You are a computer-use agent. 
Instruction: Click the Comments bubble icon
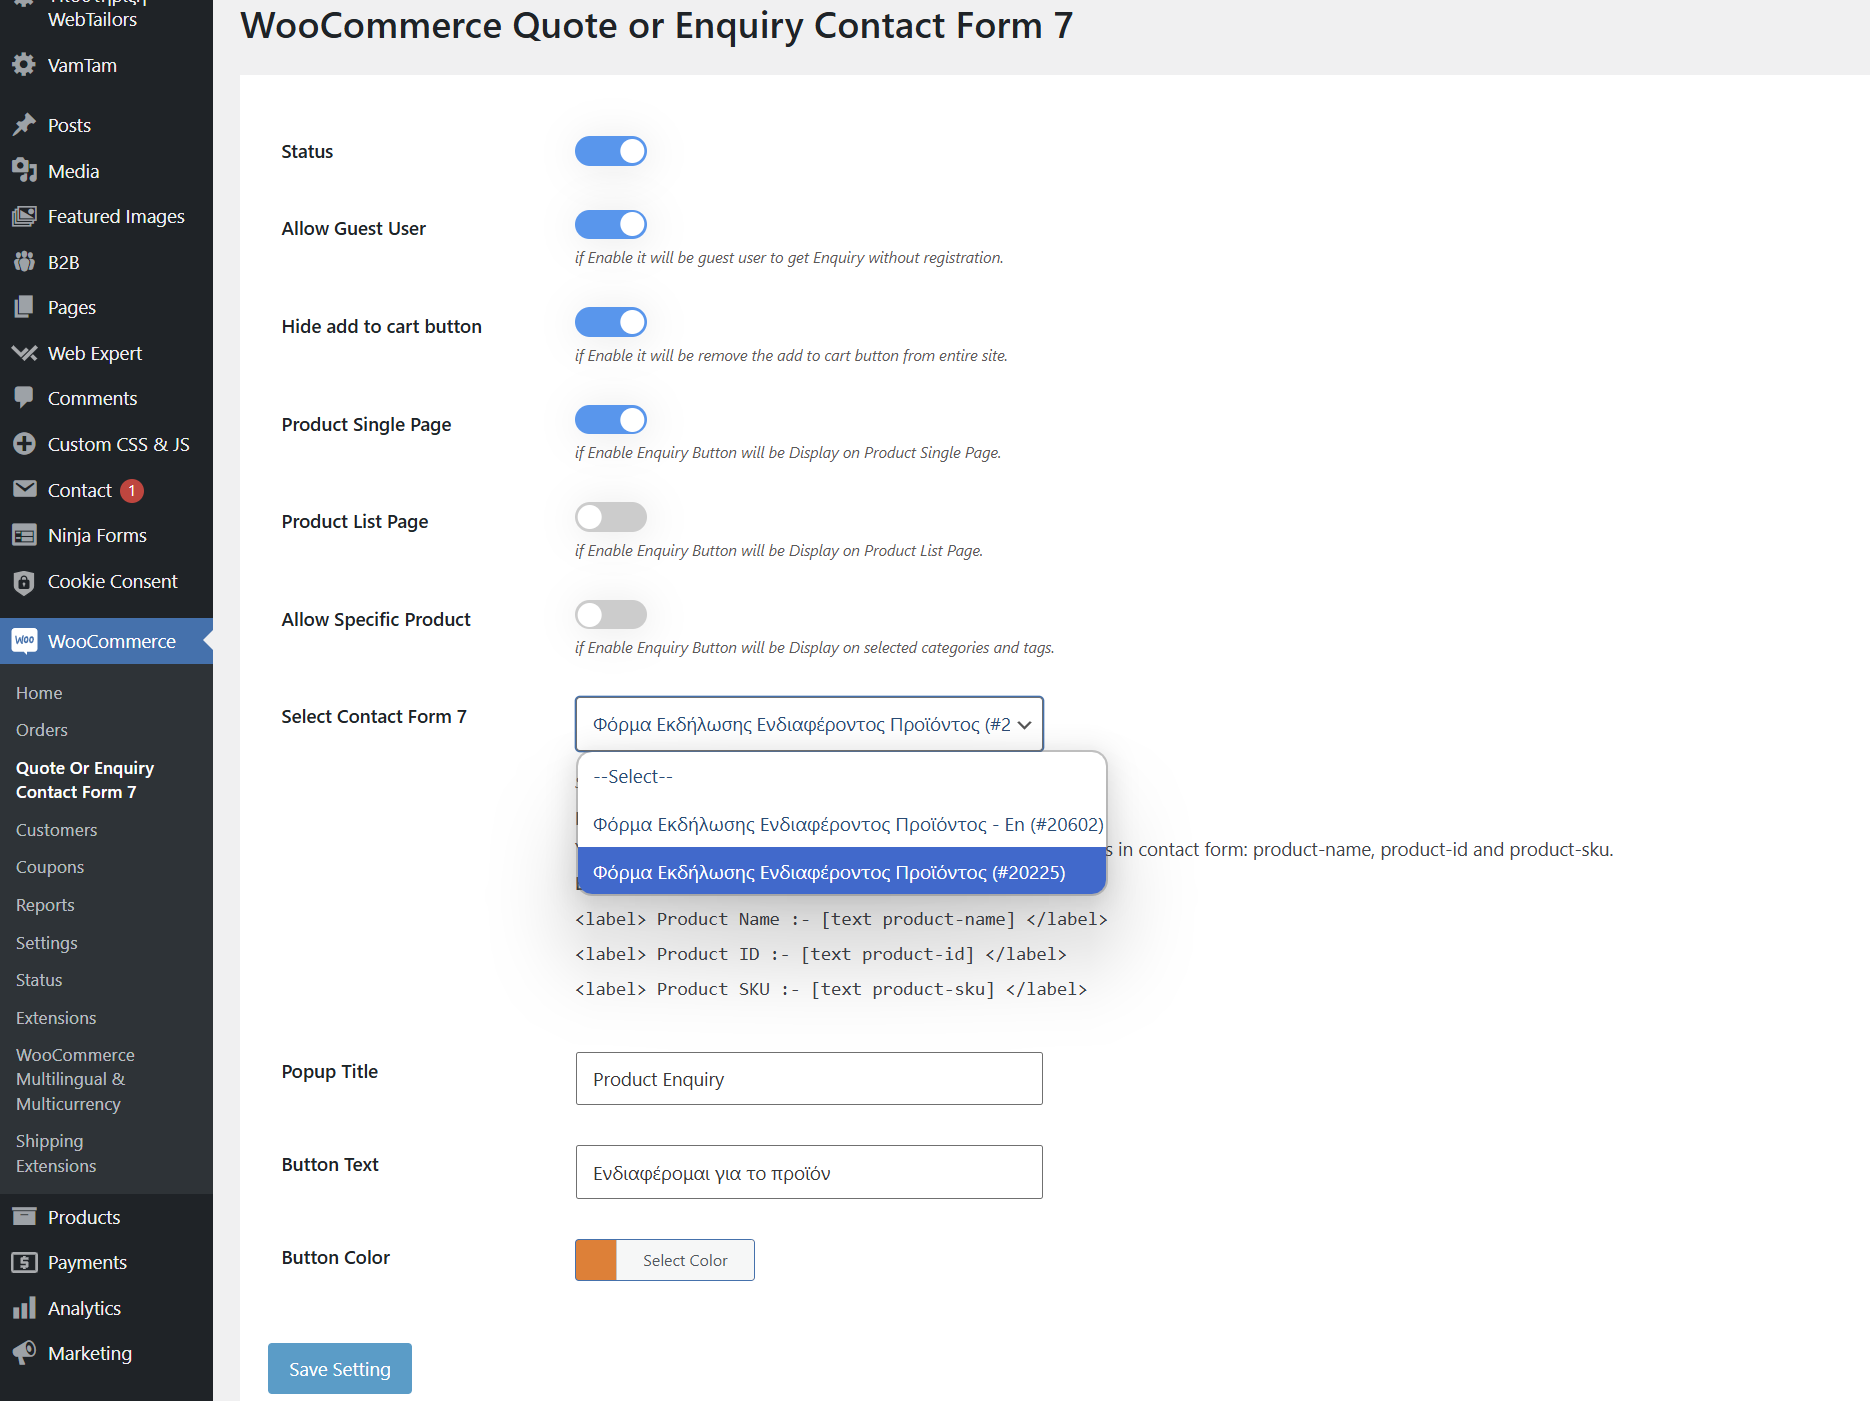24,398
